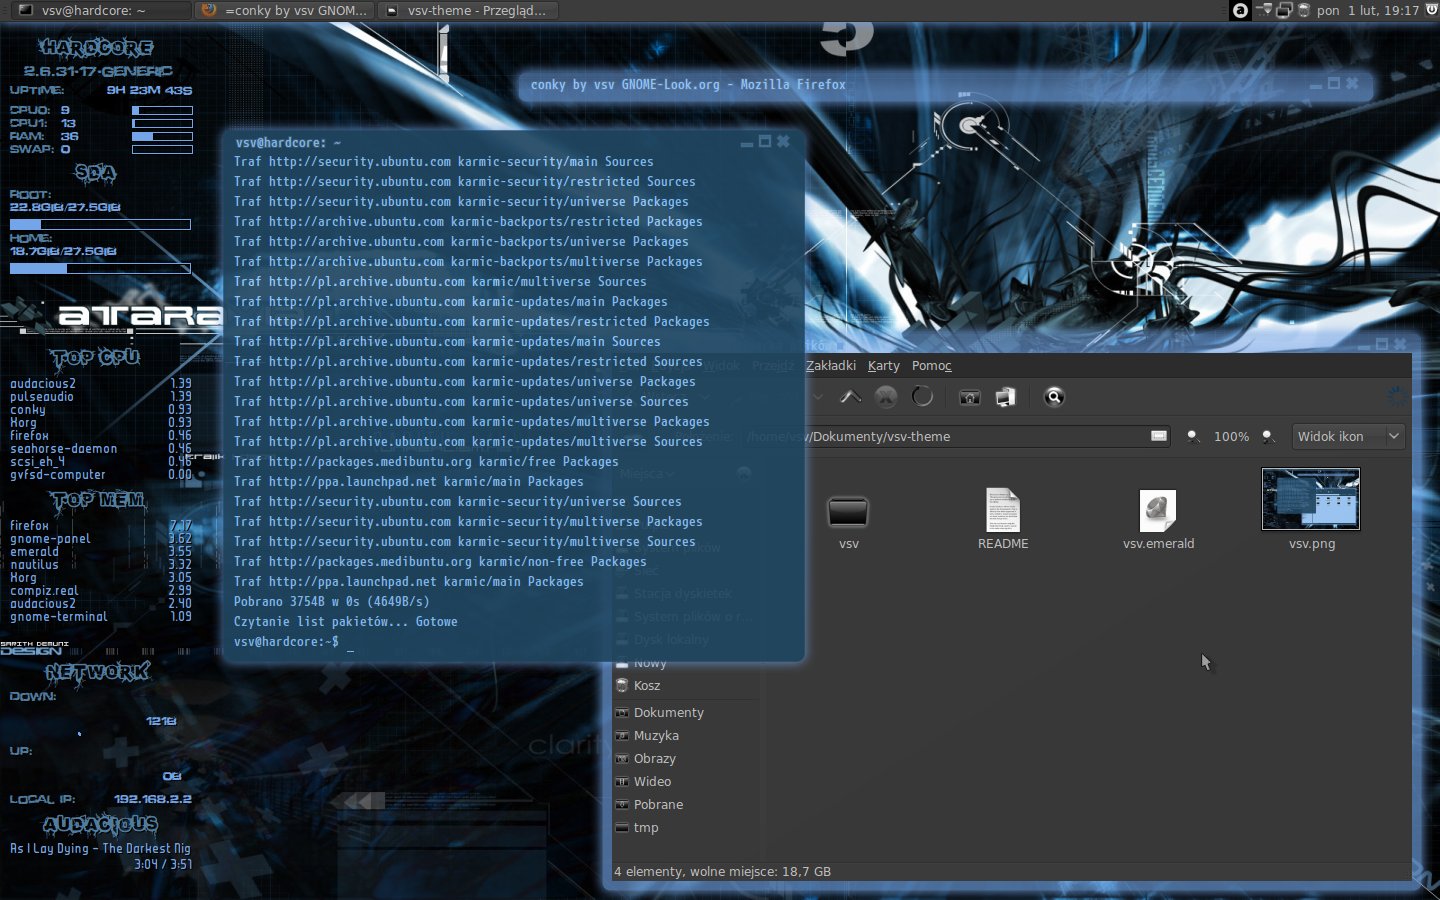Click terminal line 'Pobrano 3754B w 0s'
The height and width of the screenshot is (900, 1440).
(331, 602)
